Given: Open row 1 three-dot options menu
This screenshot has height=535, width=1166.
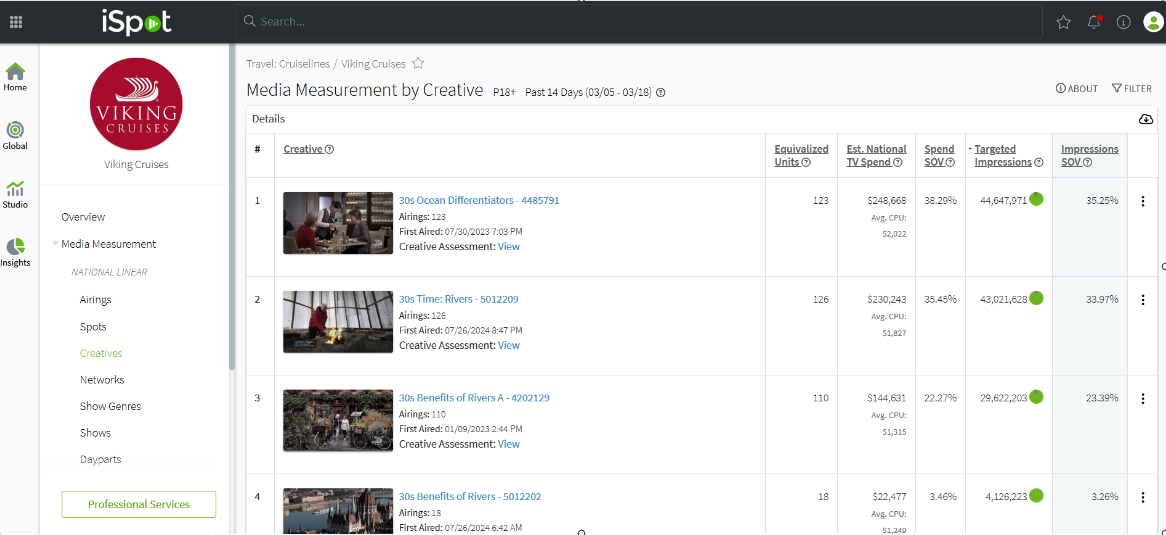Looking at the screenshot, I should (x=1143, y=201).
